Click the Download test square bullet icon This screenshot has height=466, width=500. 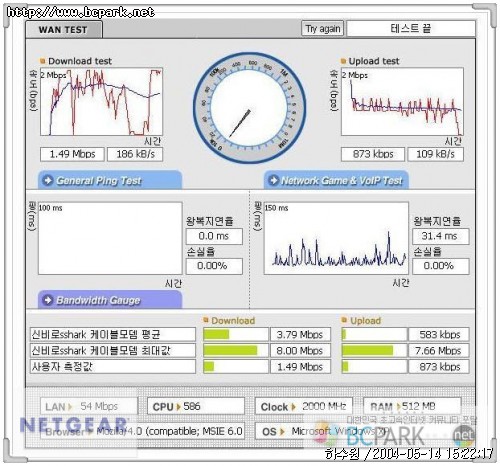pyautogui.click(x=42, y=61)
